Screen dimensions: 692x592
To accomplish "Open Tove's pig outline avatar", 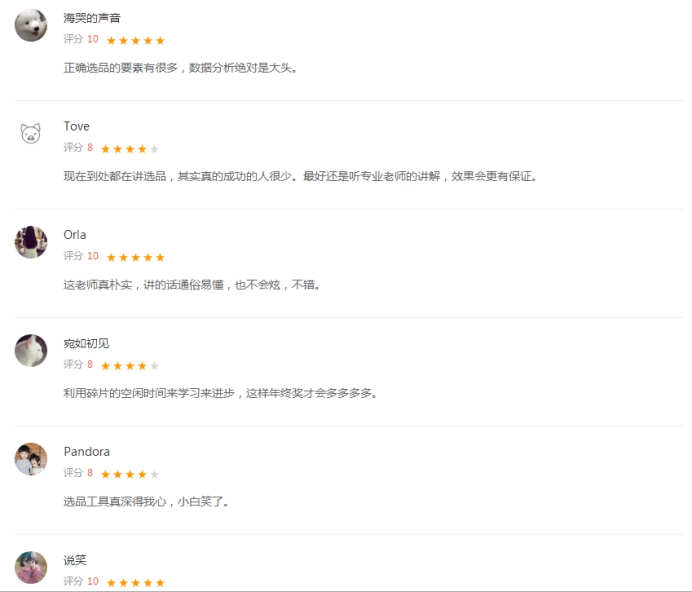I will [x=31, y=133].
